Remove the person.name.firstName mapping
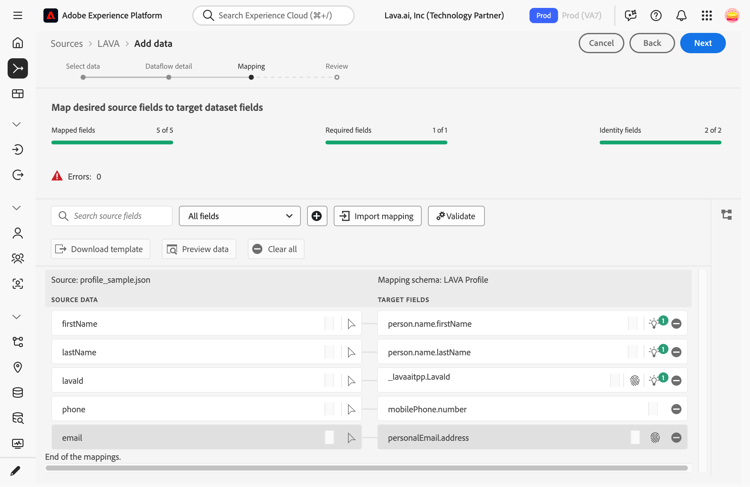The width and height of the screenshot is (750, 487). click(x=676, y=324)
